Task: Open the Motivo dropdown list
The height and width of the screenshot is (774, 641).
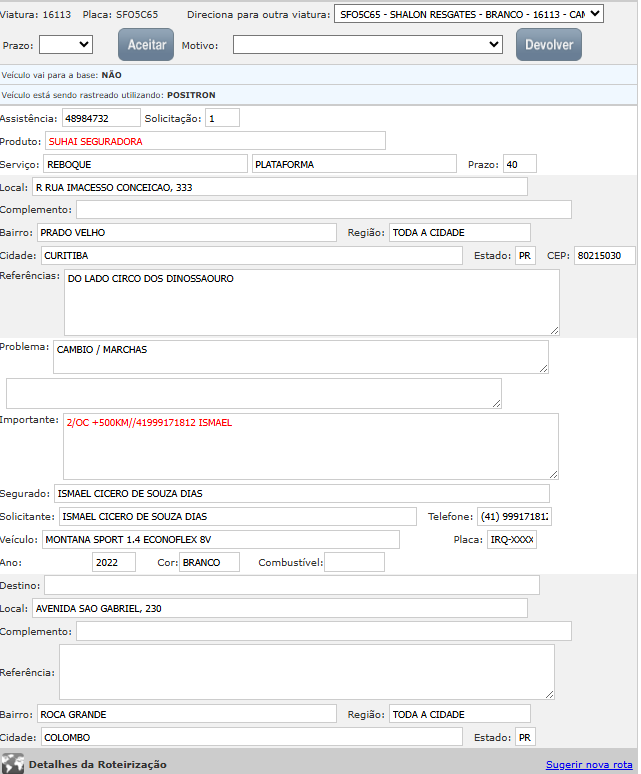Action: (x=368, y=45)
